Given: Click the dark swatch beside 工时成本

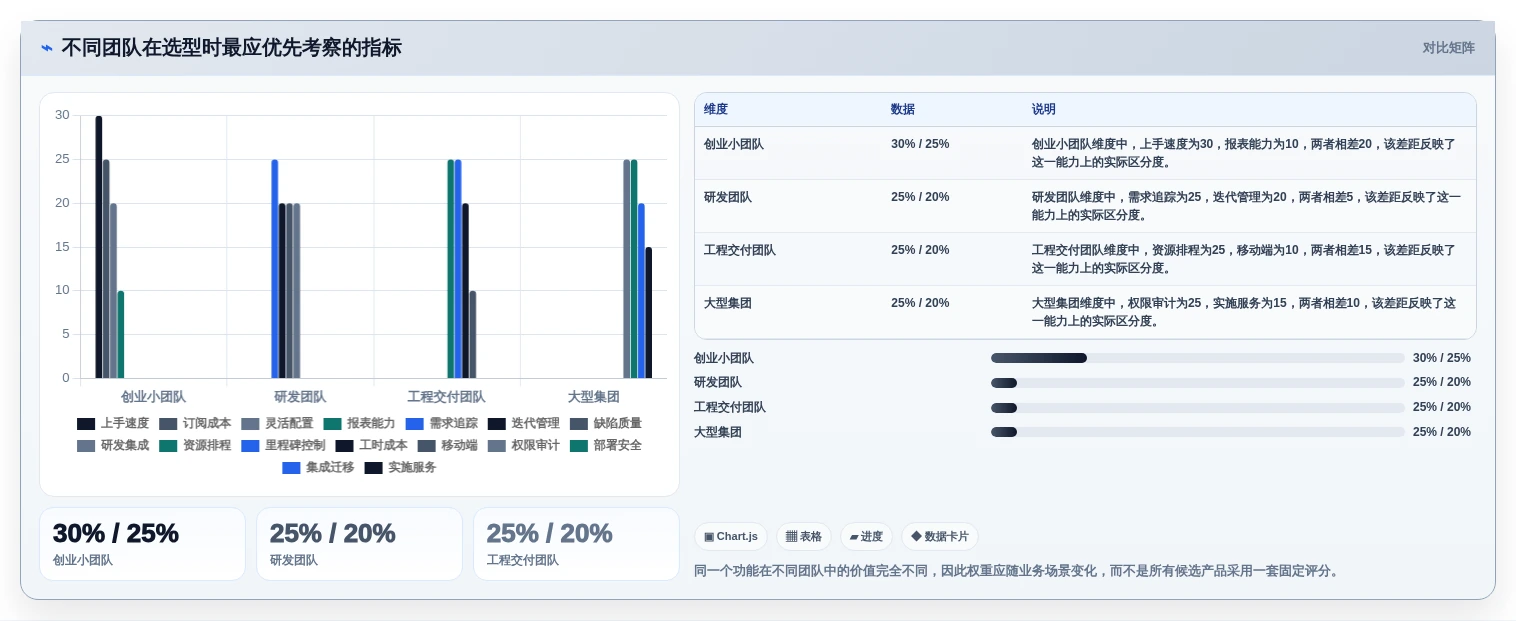Looking at the screenshot, I should pos(344,445).
